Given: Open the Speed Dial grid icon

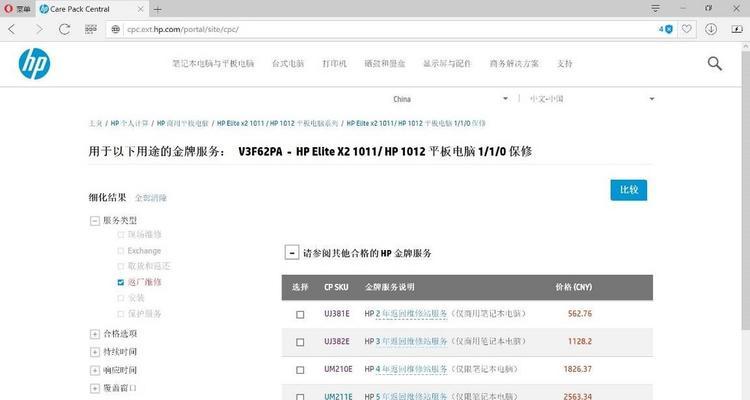Looking at the screenshot, I should pos(91,29).
